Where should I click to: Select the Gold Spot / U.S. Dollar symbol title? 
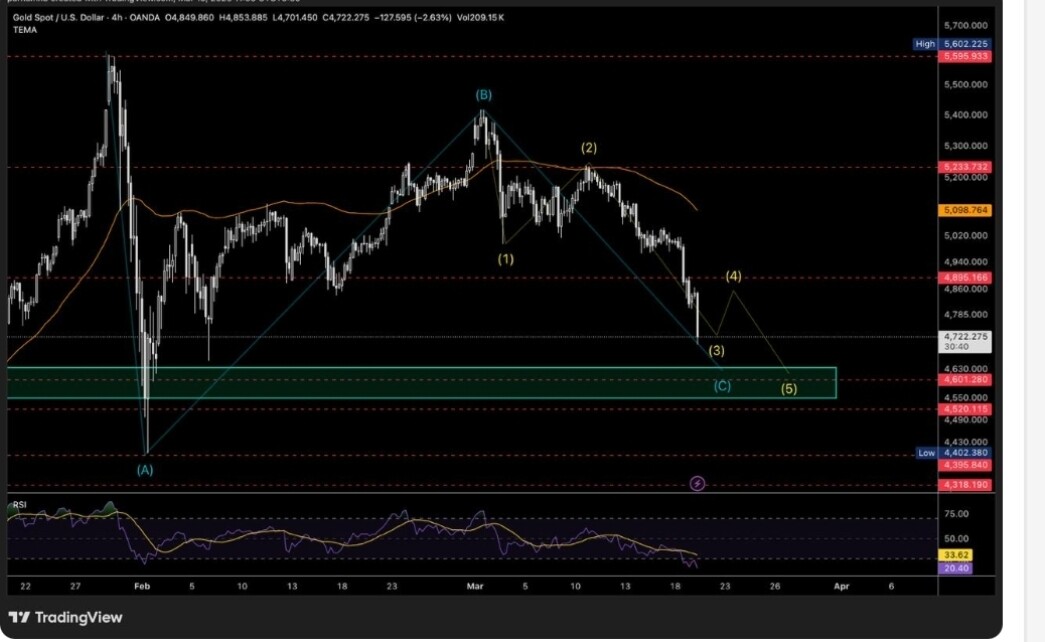click(59, 17)
